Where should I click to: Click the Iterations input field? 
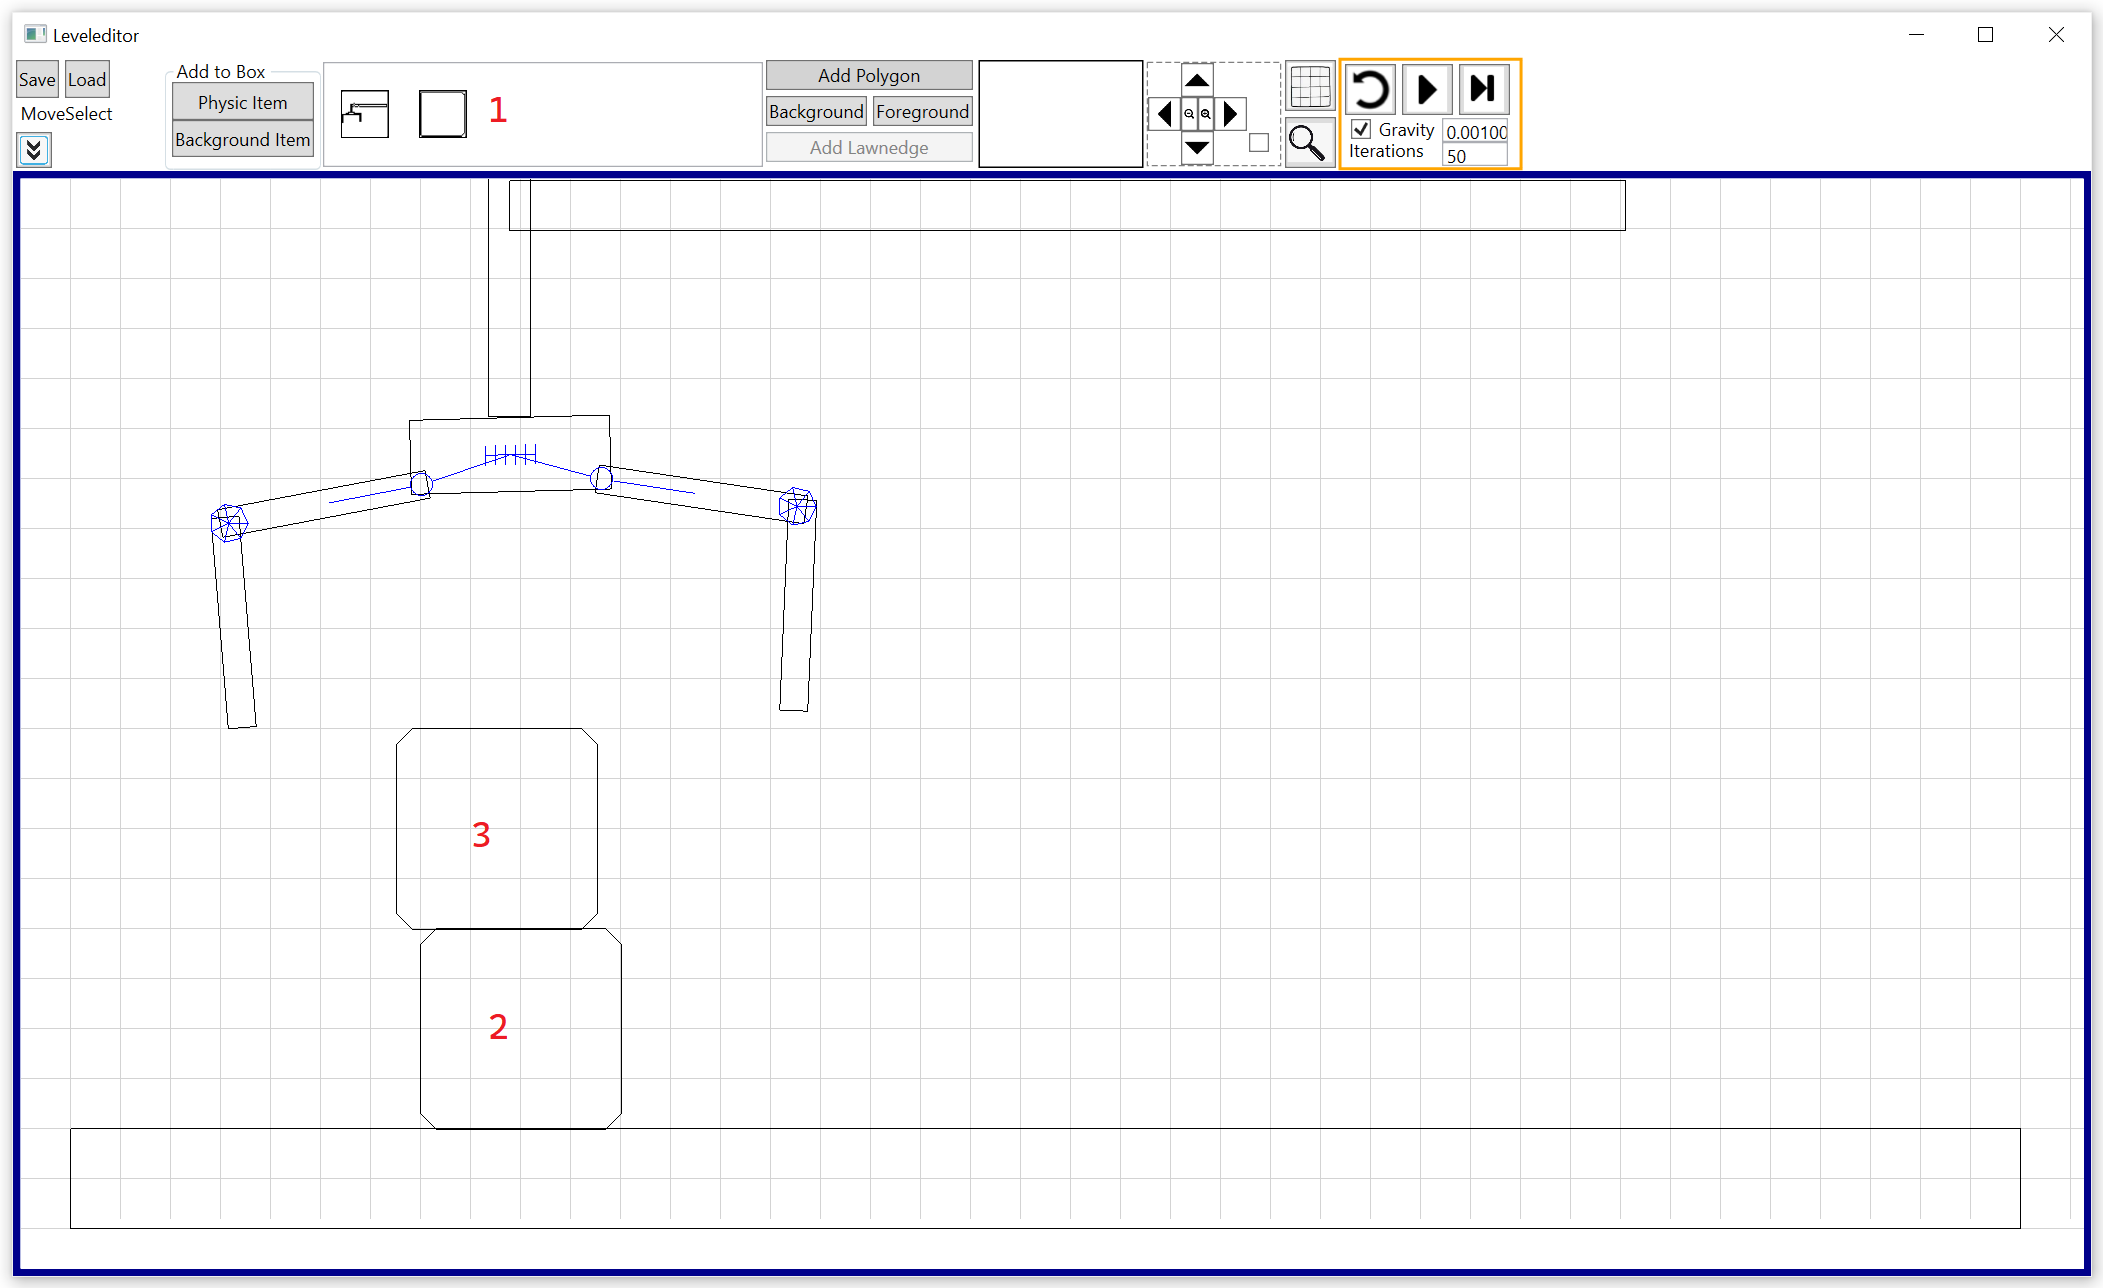[1475, 156]
